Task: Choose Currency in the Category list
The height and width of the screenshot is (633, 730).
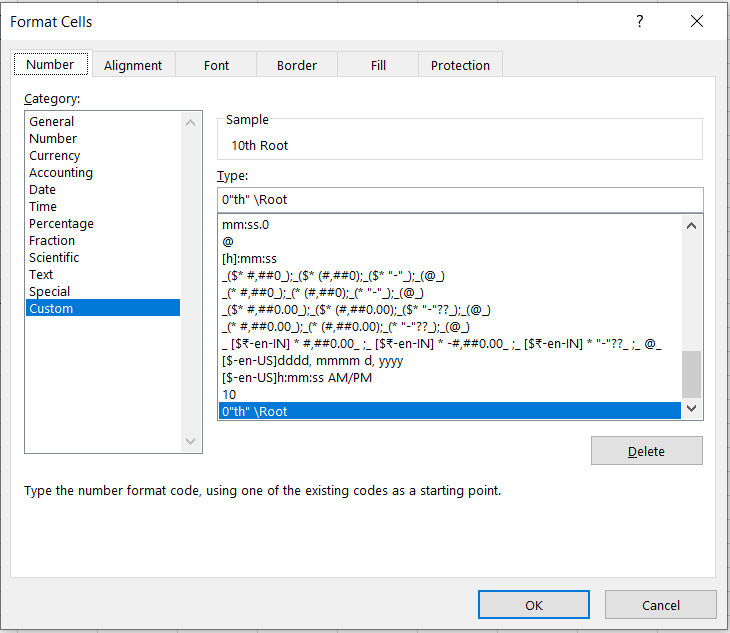Action: pyautogui.click(x=55, y=156)
